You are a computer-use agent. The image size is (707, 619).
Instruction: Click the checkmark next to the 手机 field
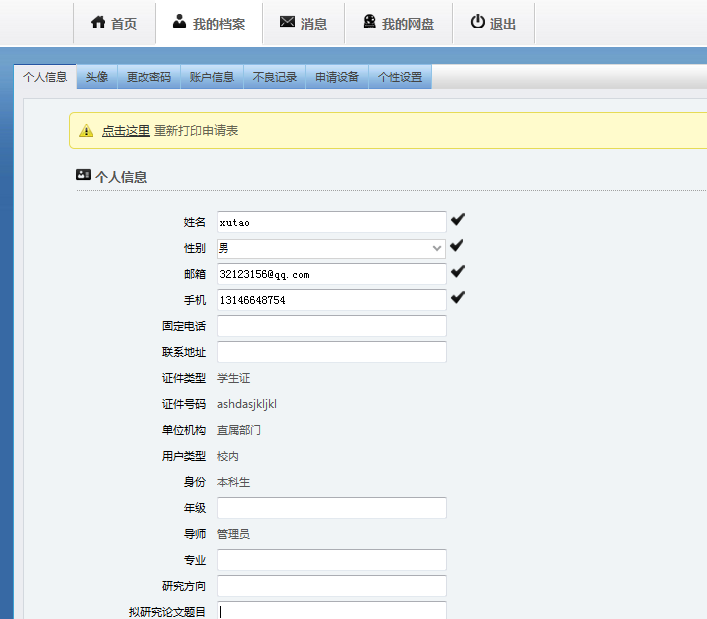(x=458, y=298)
